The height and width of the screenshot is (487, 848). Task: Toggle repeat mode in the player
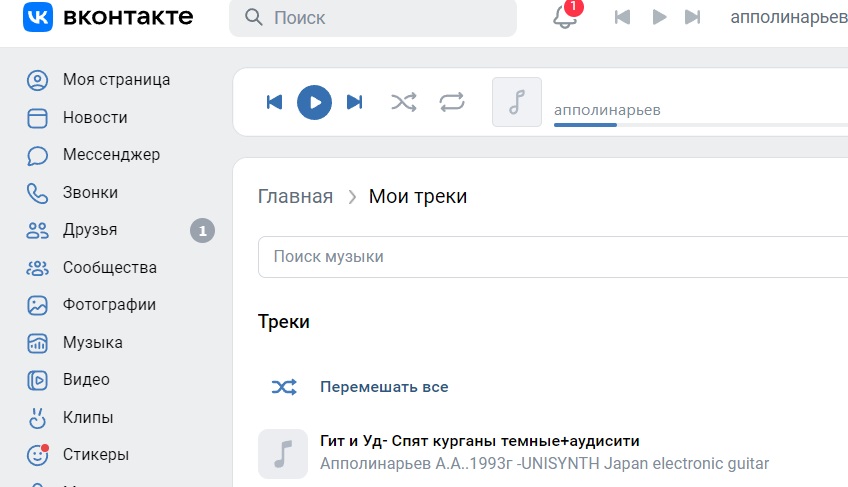(452, 102)
